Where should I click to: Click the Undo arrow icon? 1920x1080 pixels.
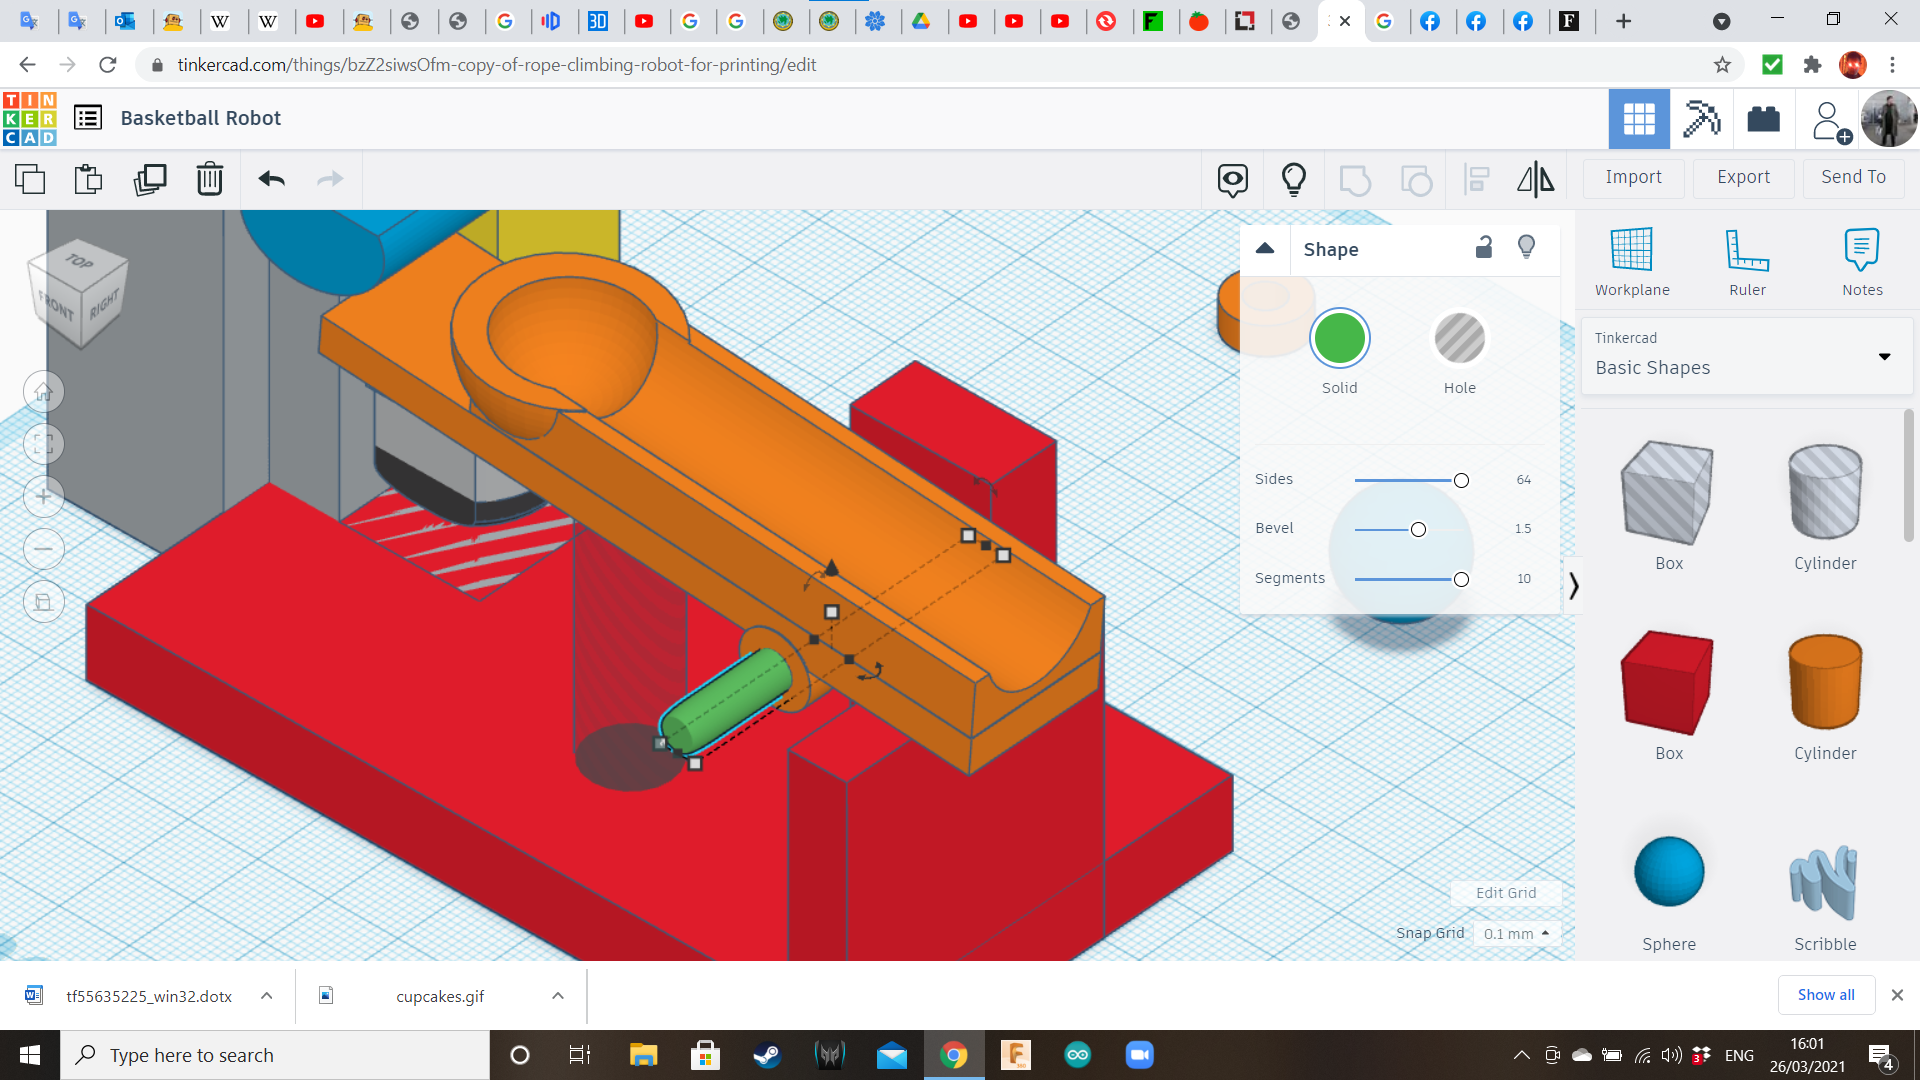pyautogui.click(x=271, y=179)
